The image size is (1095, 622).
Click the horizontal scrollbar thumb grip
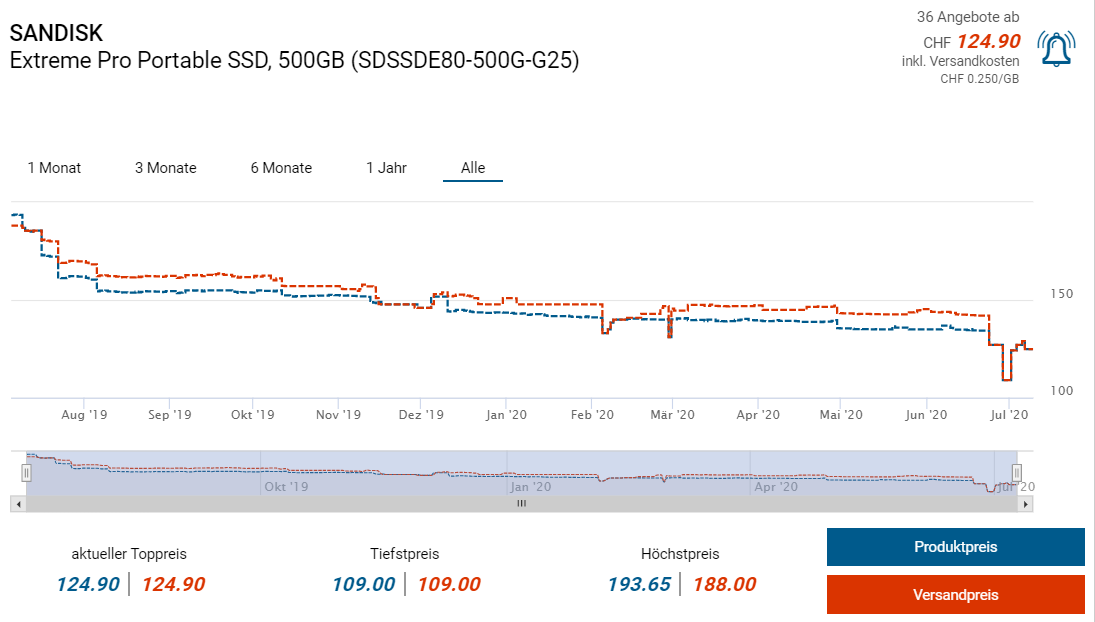522,503
